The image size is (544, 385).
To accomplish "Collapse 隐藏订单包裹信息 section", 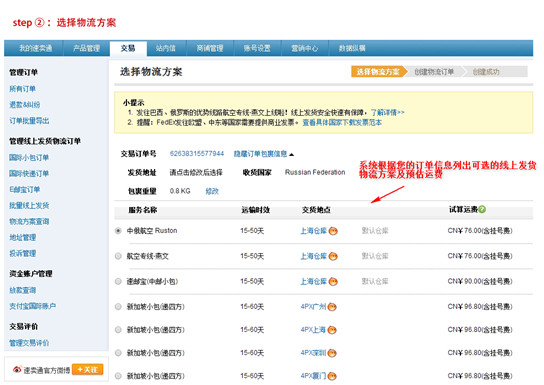I will click(x=264, y=154).
